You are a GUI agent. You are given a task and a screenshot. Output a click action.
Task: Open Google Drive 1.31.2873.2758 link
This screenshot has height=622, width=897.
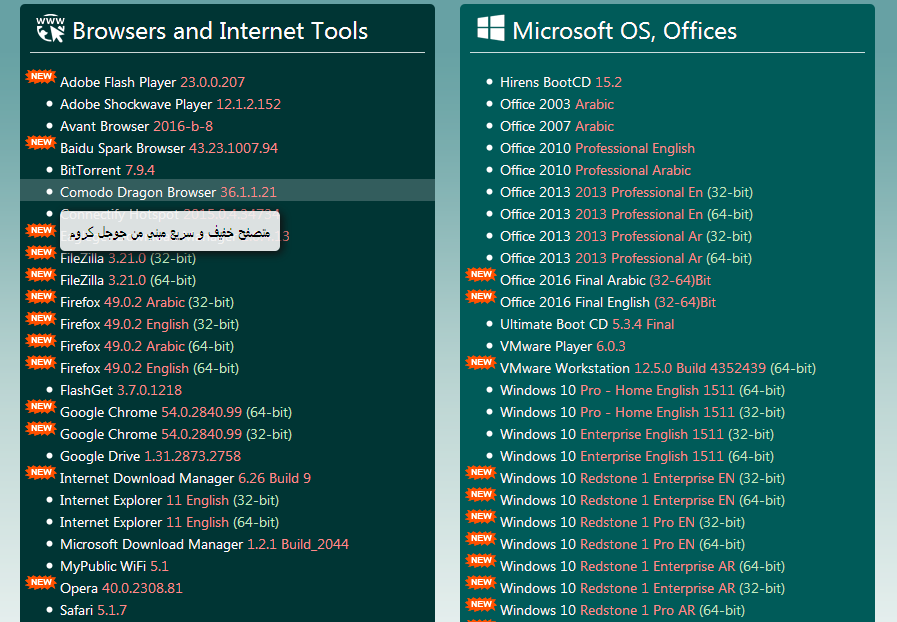tap(150, 456)
